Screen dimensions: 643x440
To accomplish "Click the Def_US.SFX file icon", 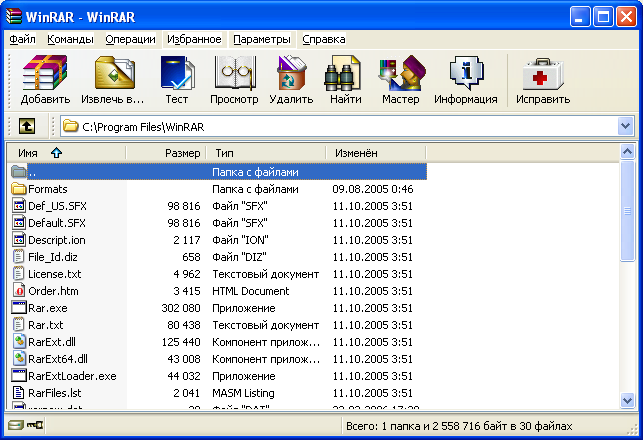I will (18, 206).
